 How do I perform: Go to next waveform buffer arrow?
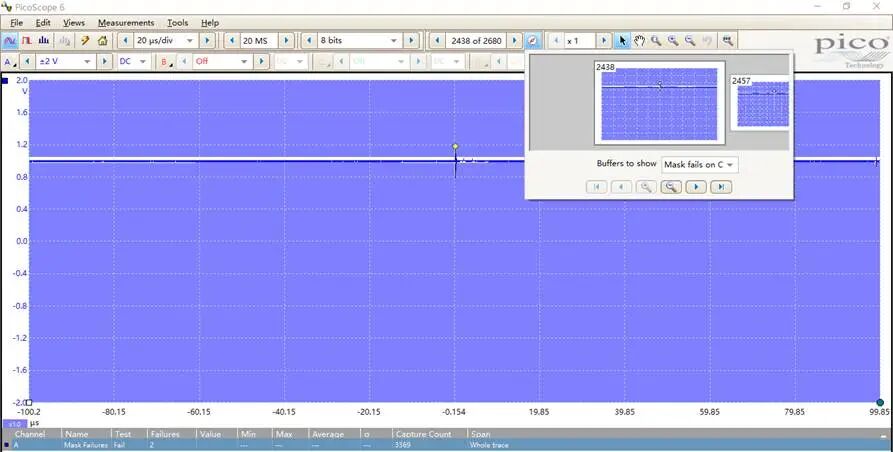coord(514,40)
